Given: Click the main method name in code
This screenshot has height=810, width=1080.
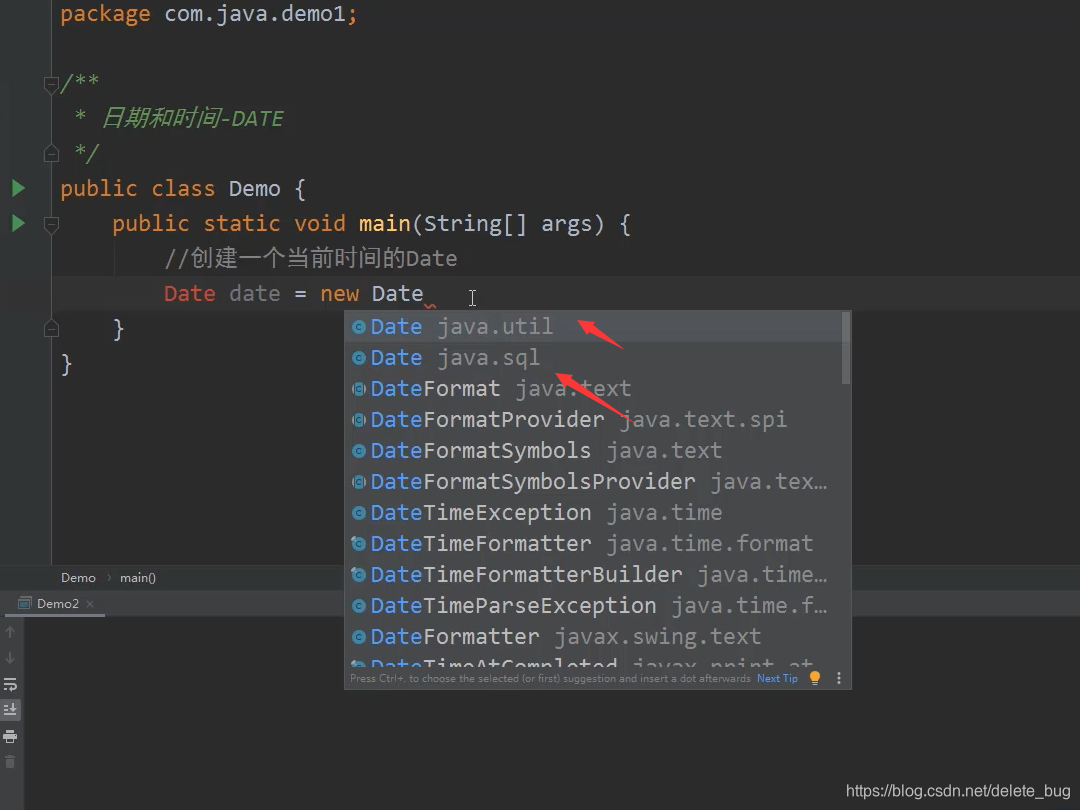Looking at the screenshot, I should pyautogui.click(x=384, y=224).
